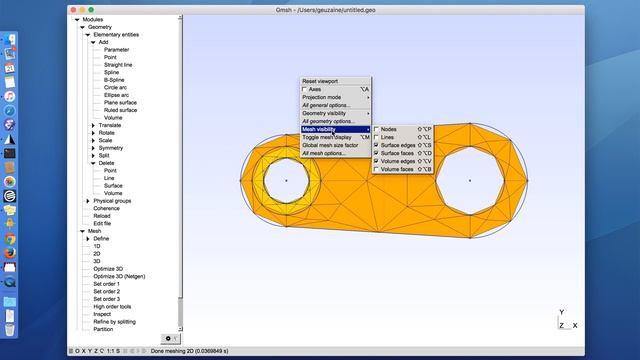640x360 pixels.
Task: Expand the Symmetry node
Action: (x=93, y=148)
